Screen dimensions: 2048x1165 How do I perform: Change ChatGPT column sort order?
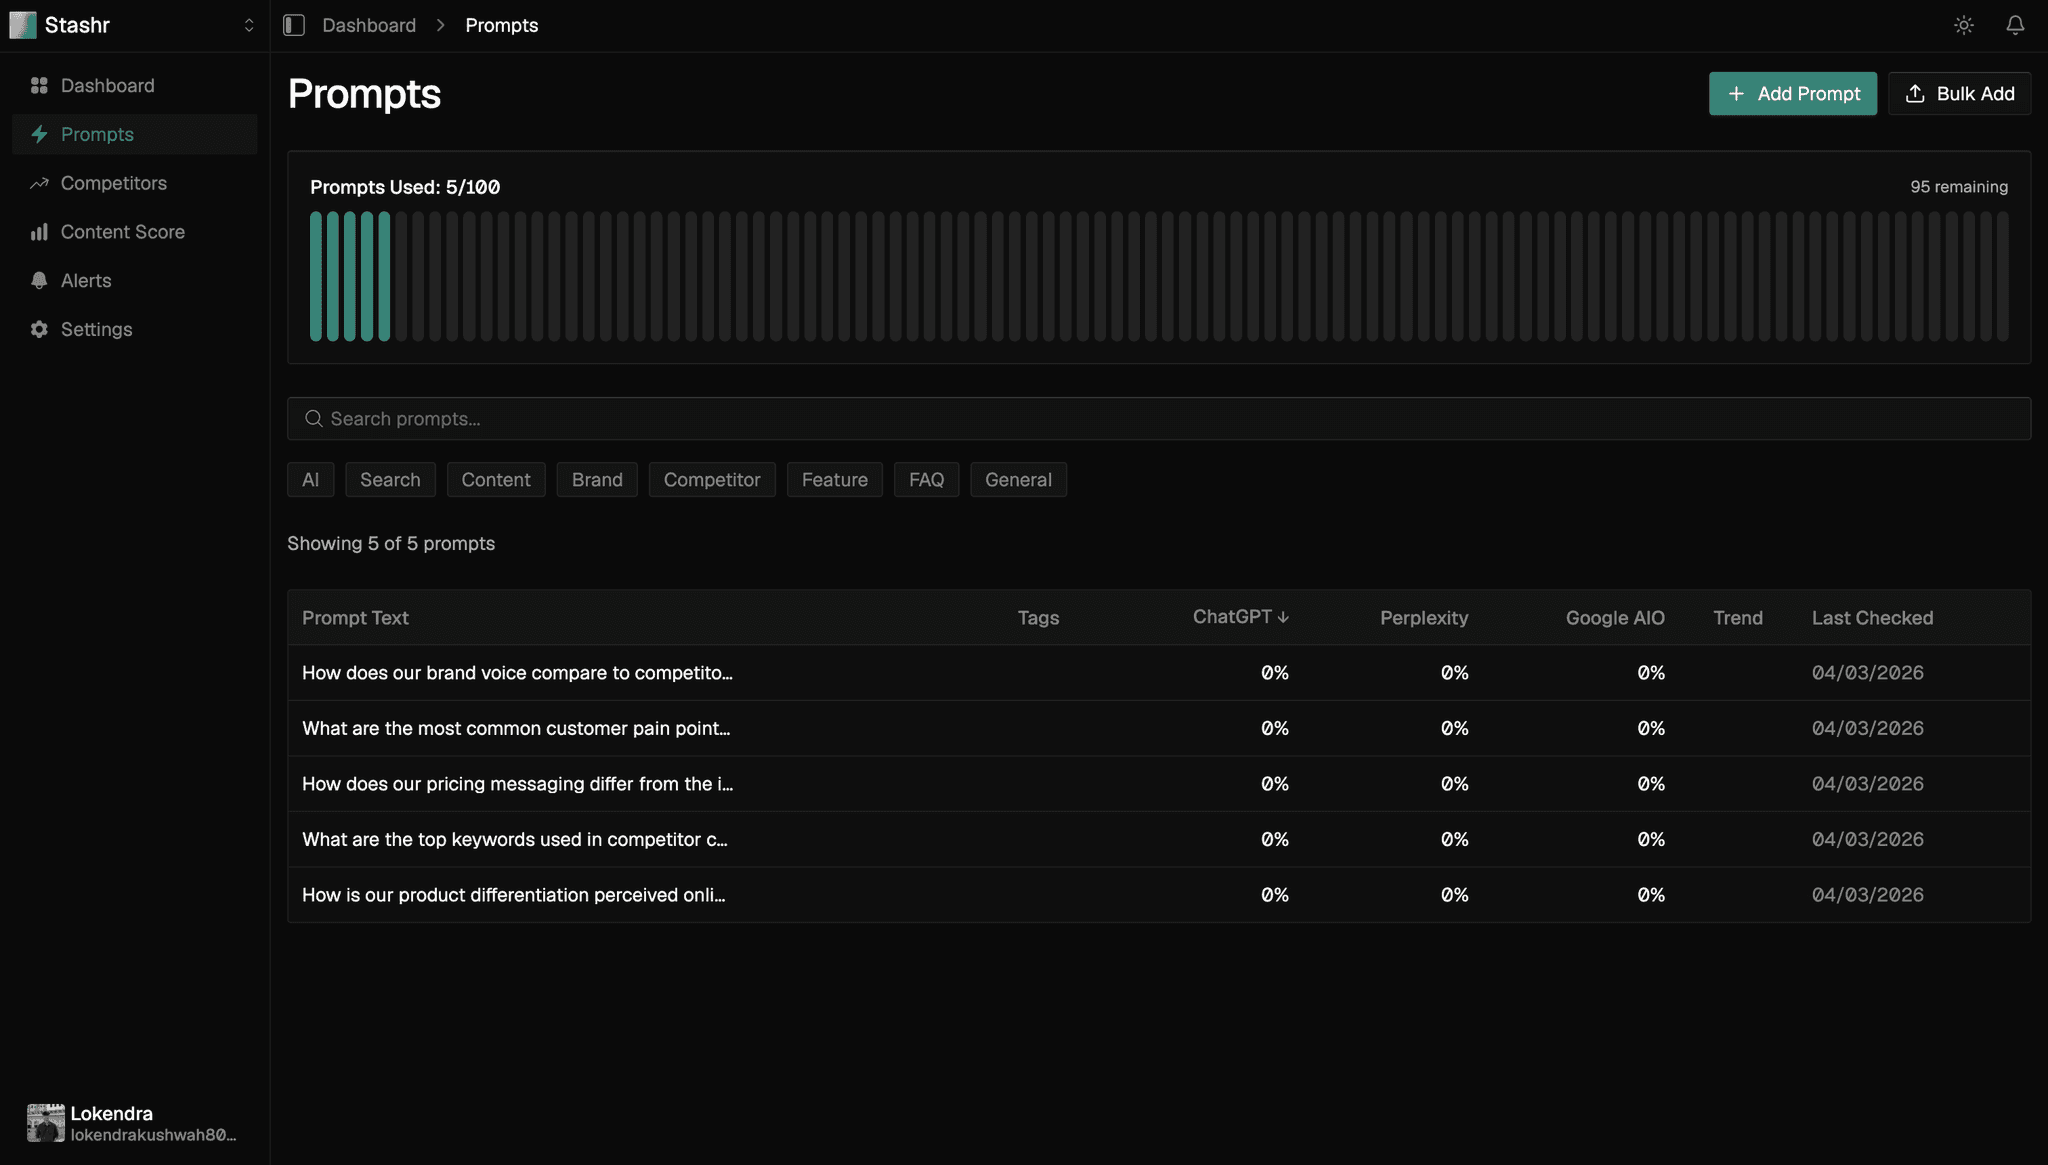point(1240,617)
